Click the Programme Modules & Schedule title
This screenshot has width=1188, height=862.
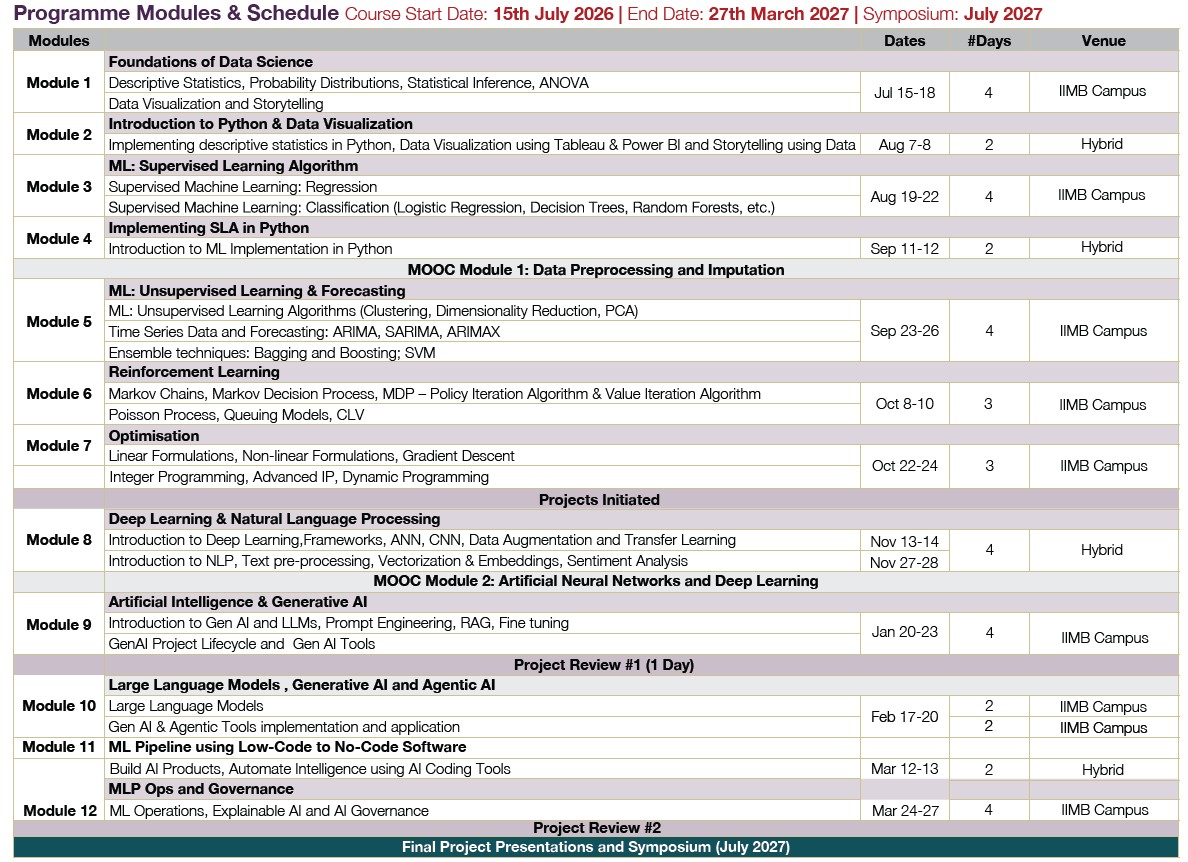(x=176, y=14)
